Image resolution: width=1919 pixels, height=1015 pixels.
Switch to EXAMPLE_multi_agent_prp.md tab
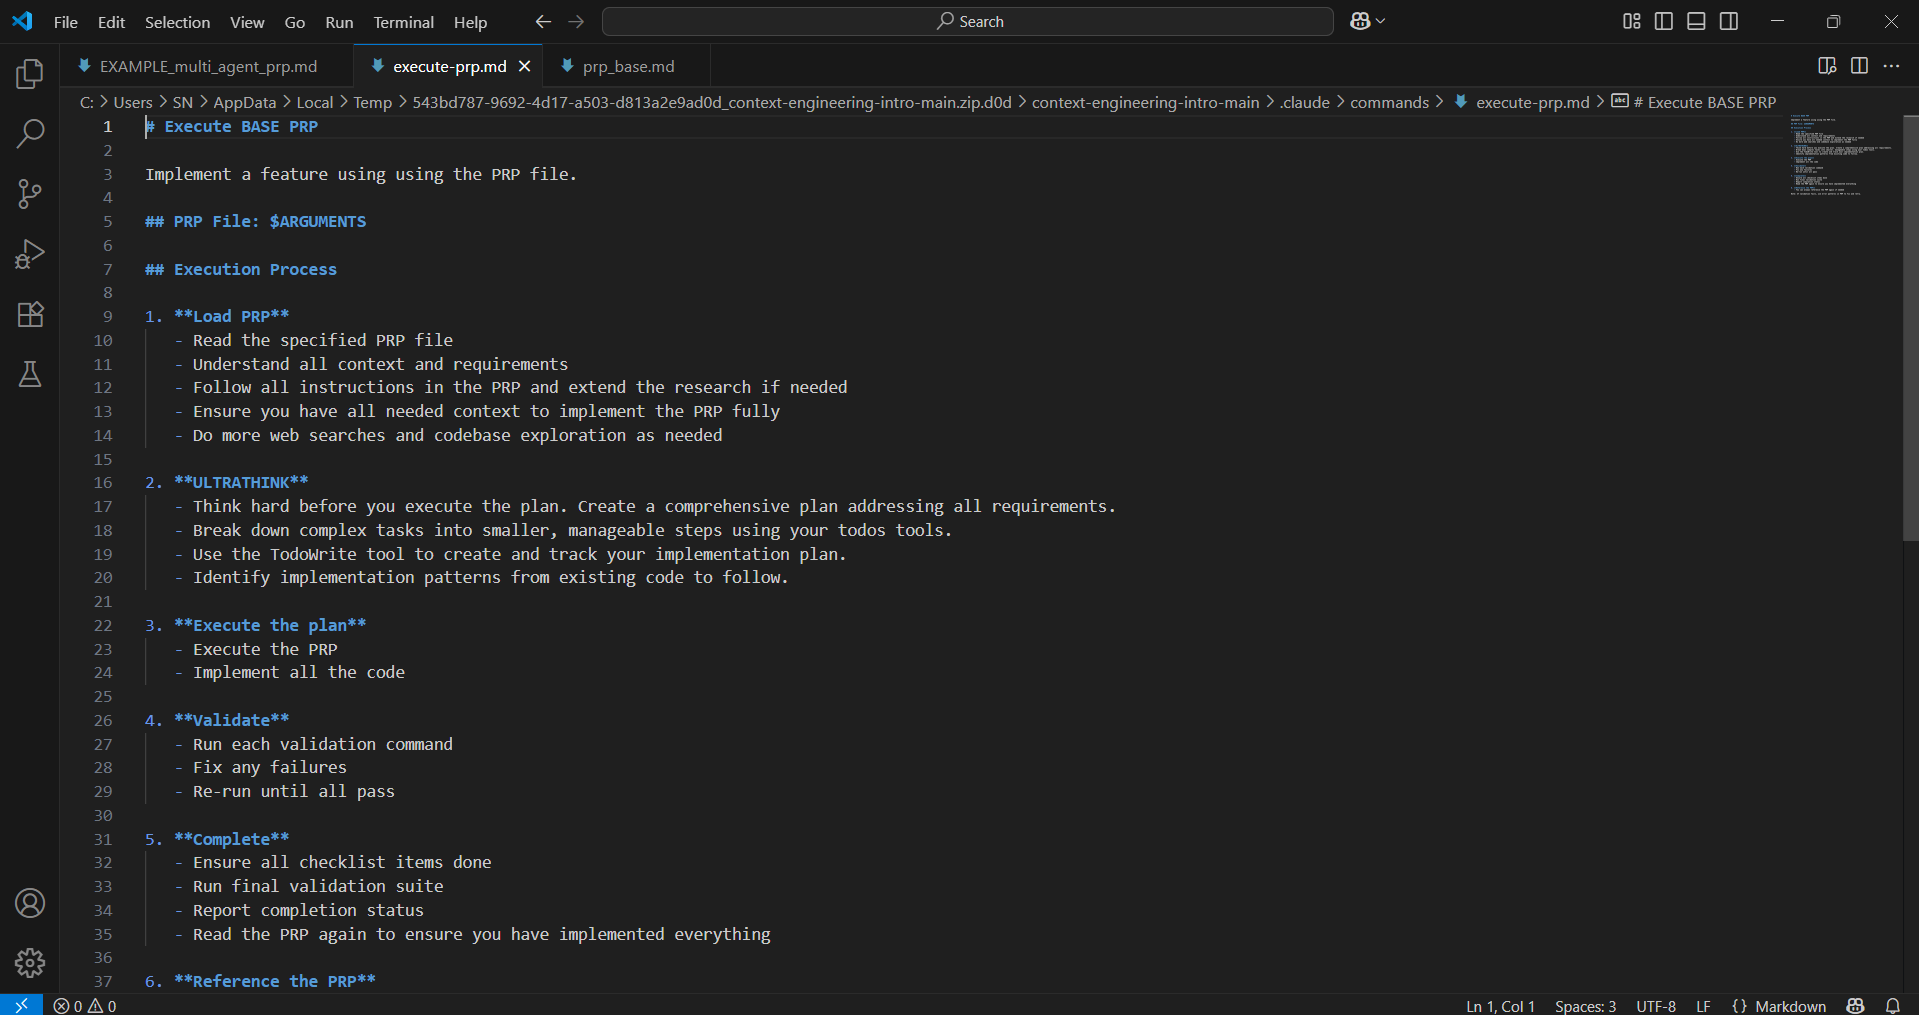tap(208, 66)
